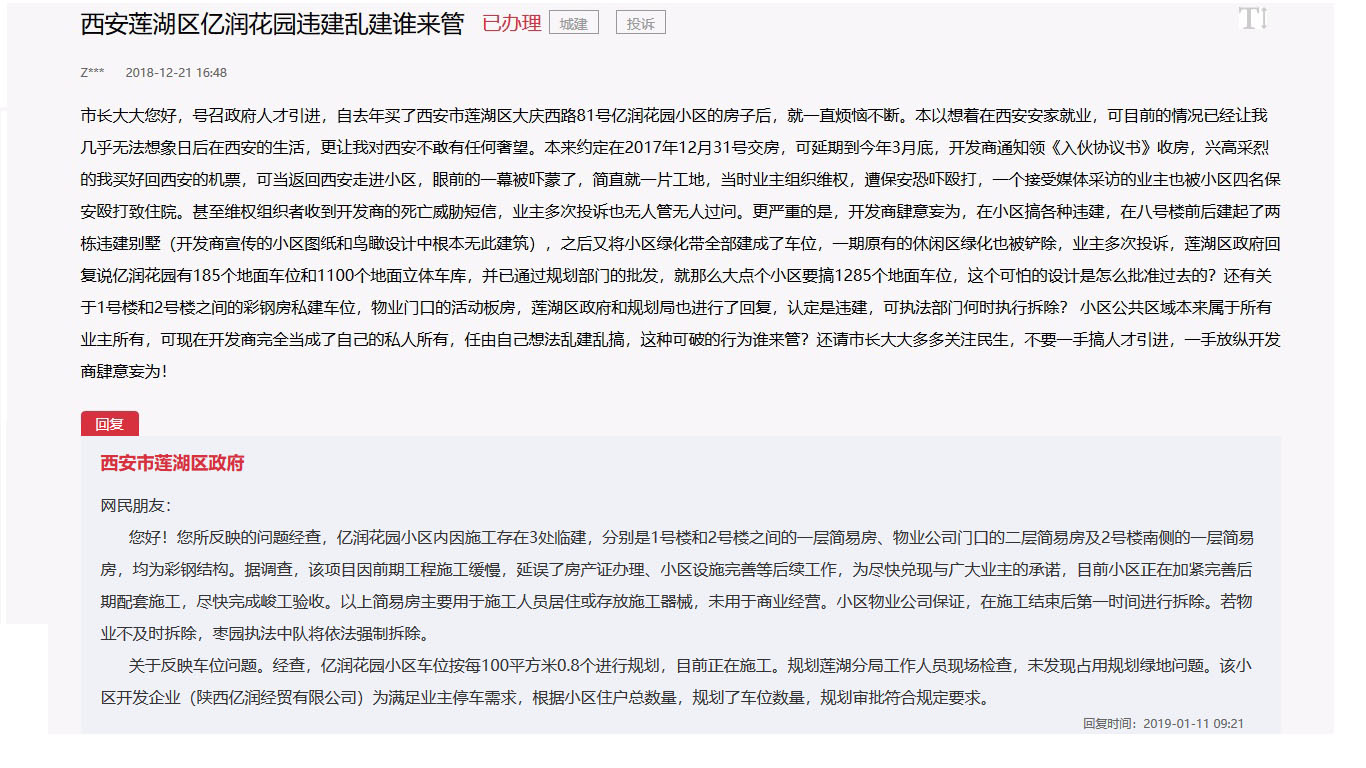Select the 城建 category tag
1366x768 pixels.
[573, 22]
